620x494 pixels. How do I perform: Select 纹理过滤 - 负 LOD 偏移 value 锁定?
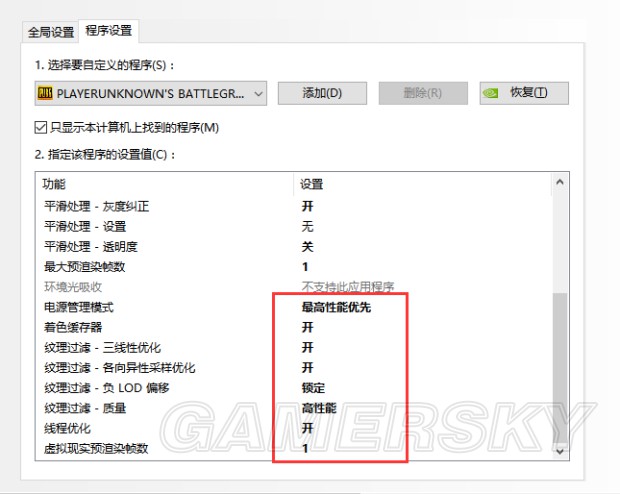(313, 388)
